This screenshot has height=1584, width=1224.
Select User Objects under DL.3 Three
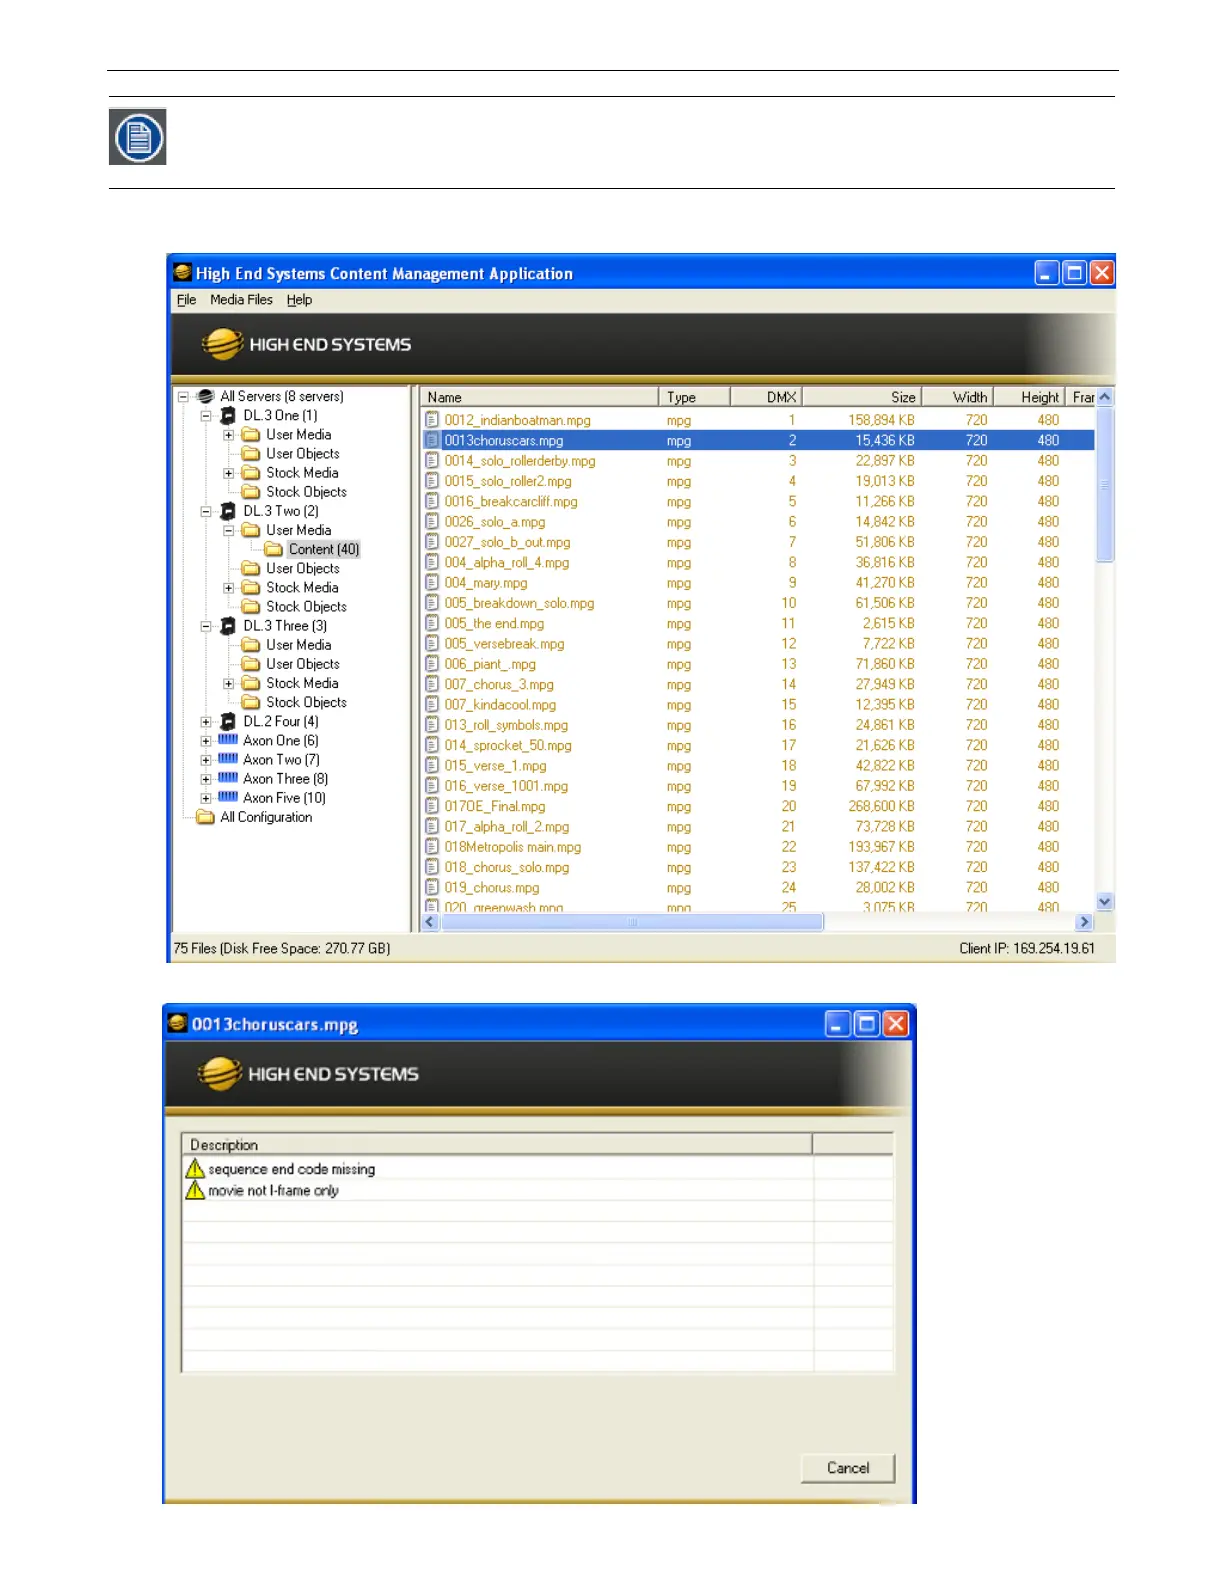(x=303, y=664)
